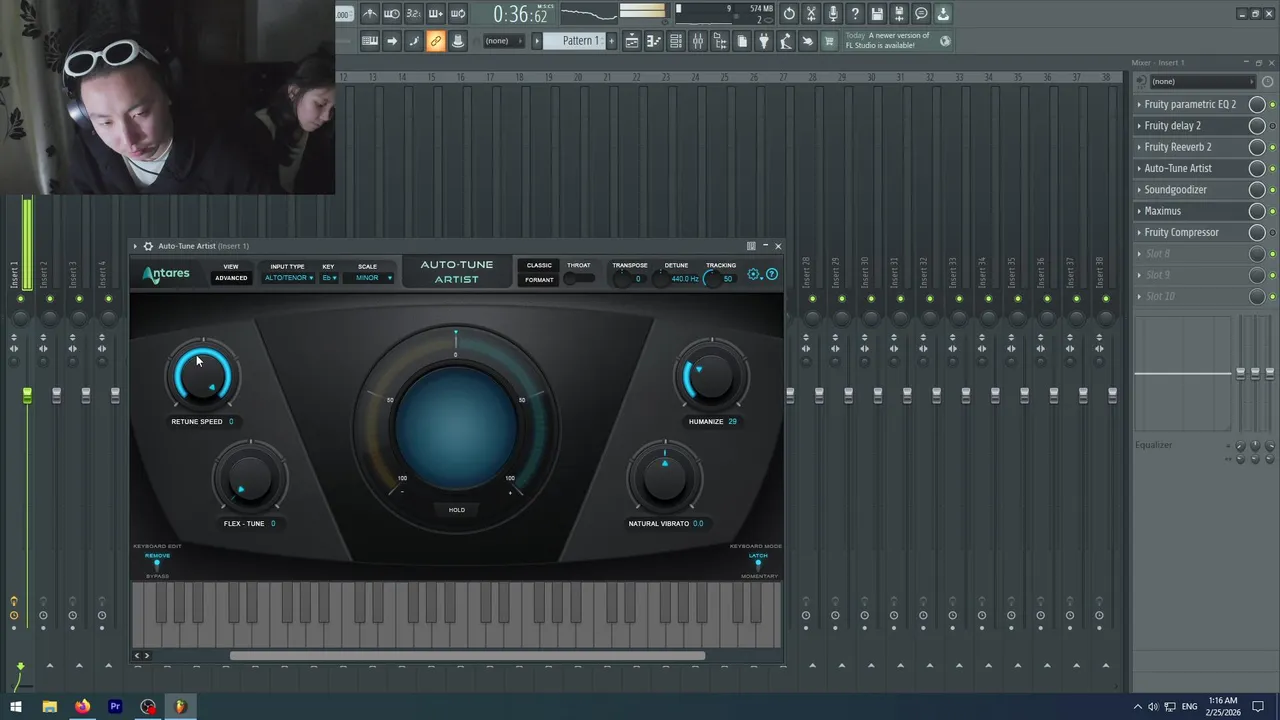The width and height of the screenshot is (1280, 720).
Task: Open the Input Type ALTO/TENOR dropdown
Action: [288, 278]
